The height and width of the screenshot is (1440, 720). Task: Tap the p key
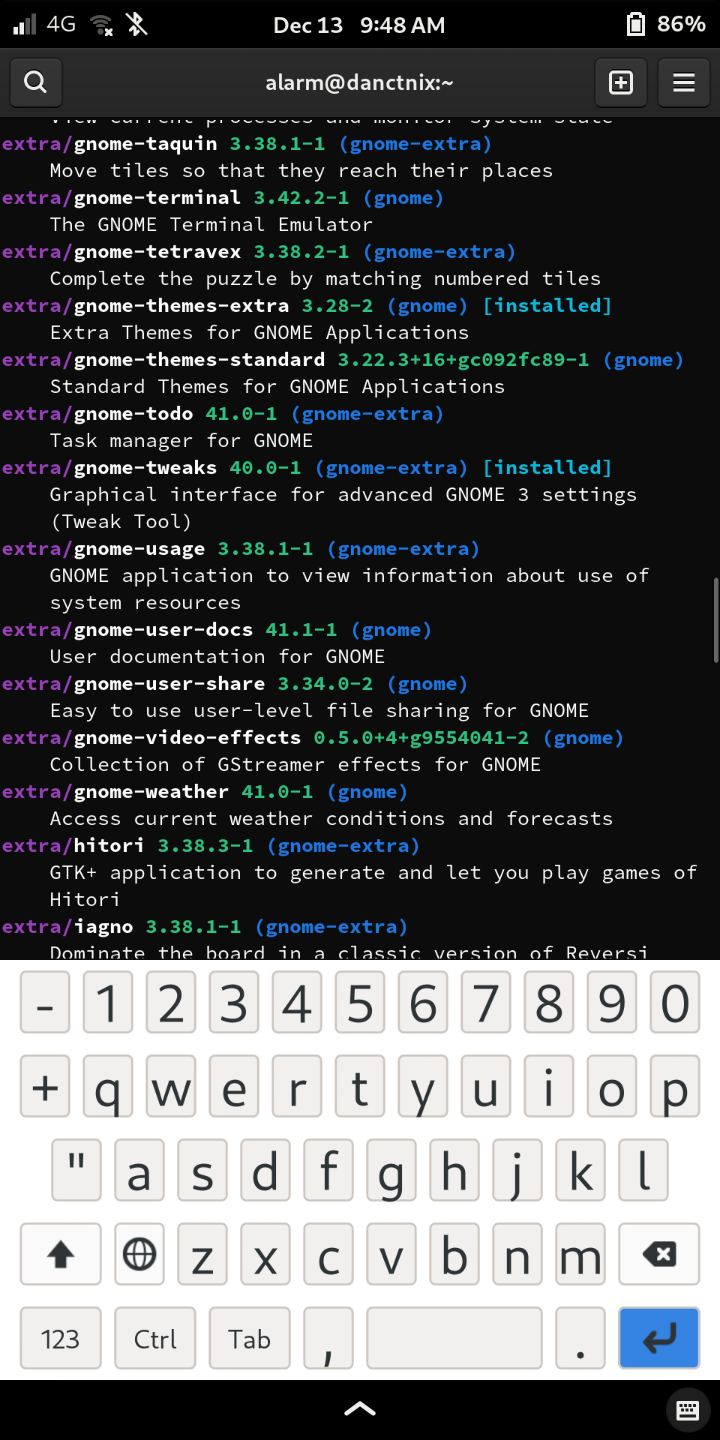pyautogui.click(x=675, y=1087)
